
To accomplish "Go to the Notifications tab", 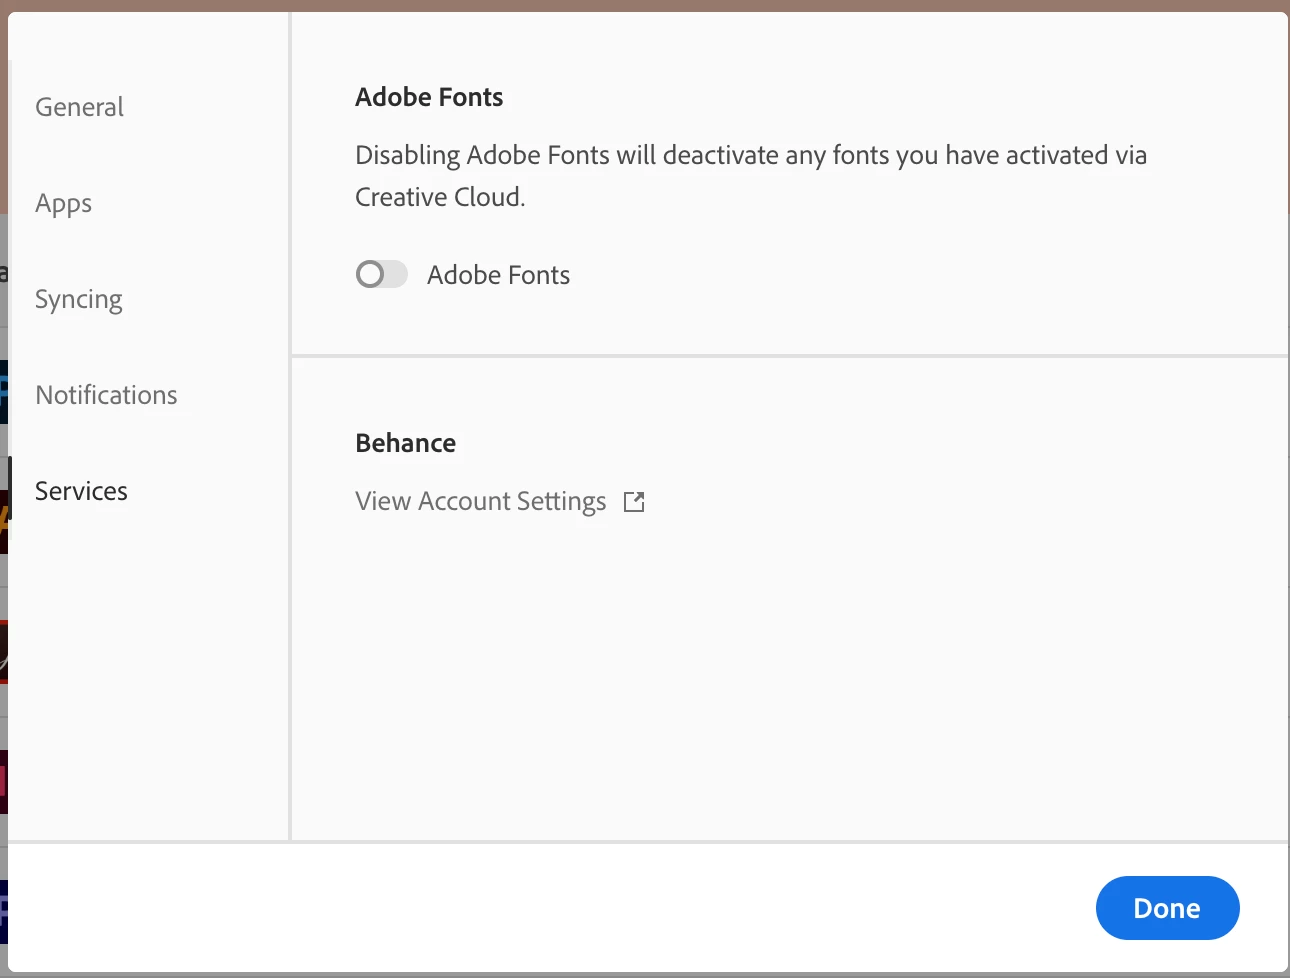I will click(106, 395).
